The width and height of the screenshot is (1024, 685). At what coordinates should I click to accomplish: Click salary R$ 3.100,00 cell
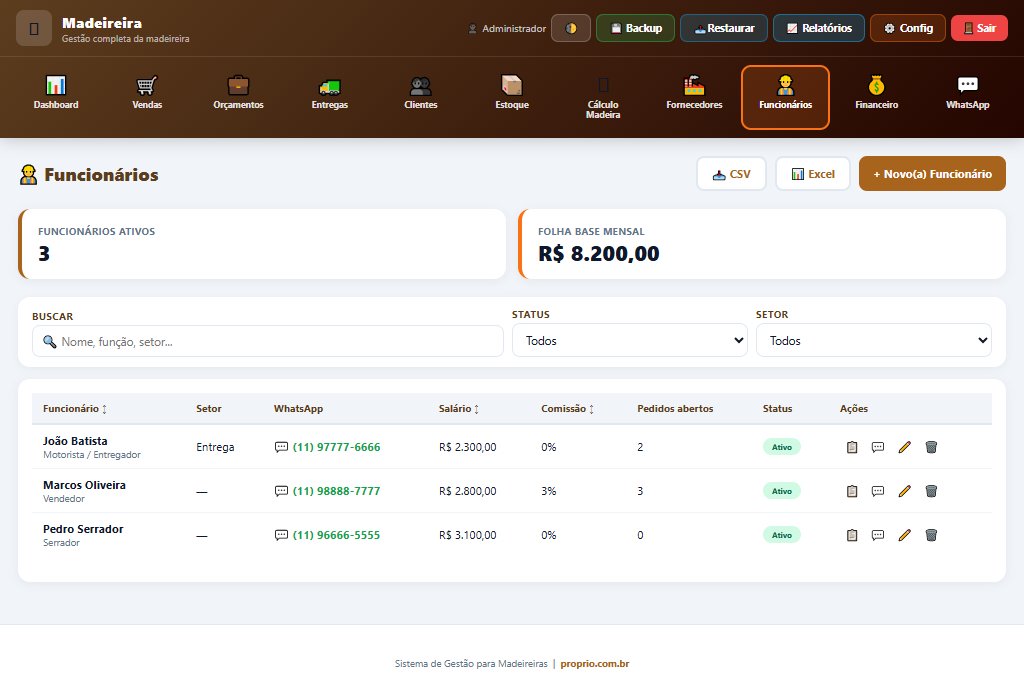coord(468,535)
